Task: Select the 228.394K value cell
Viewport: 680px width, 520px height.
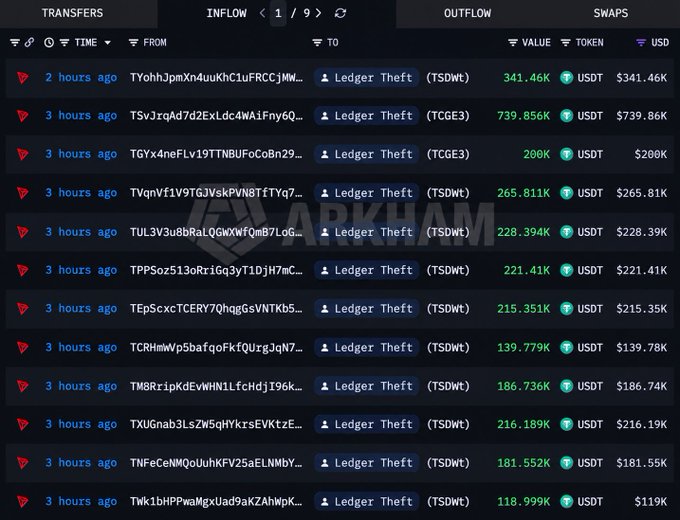Action: (523, 232)
